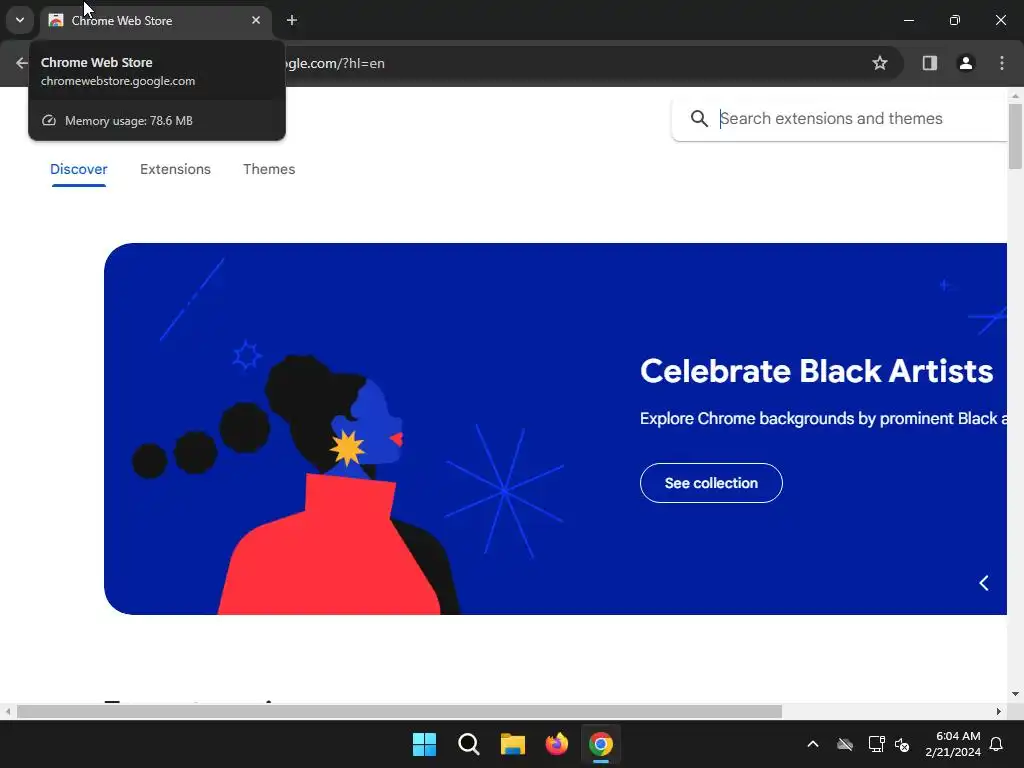Click the Explore Chrome backgrounds subtitle text
The height and width of the screenshot is (768, 1024).
(823, 419)
